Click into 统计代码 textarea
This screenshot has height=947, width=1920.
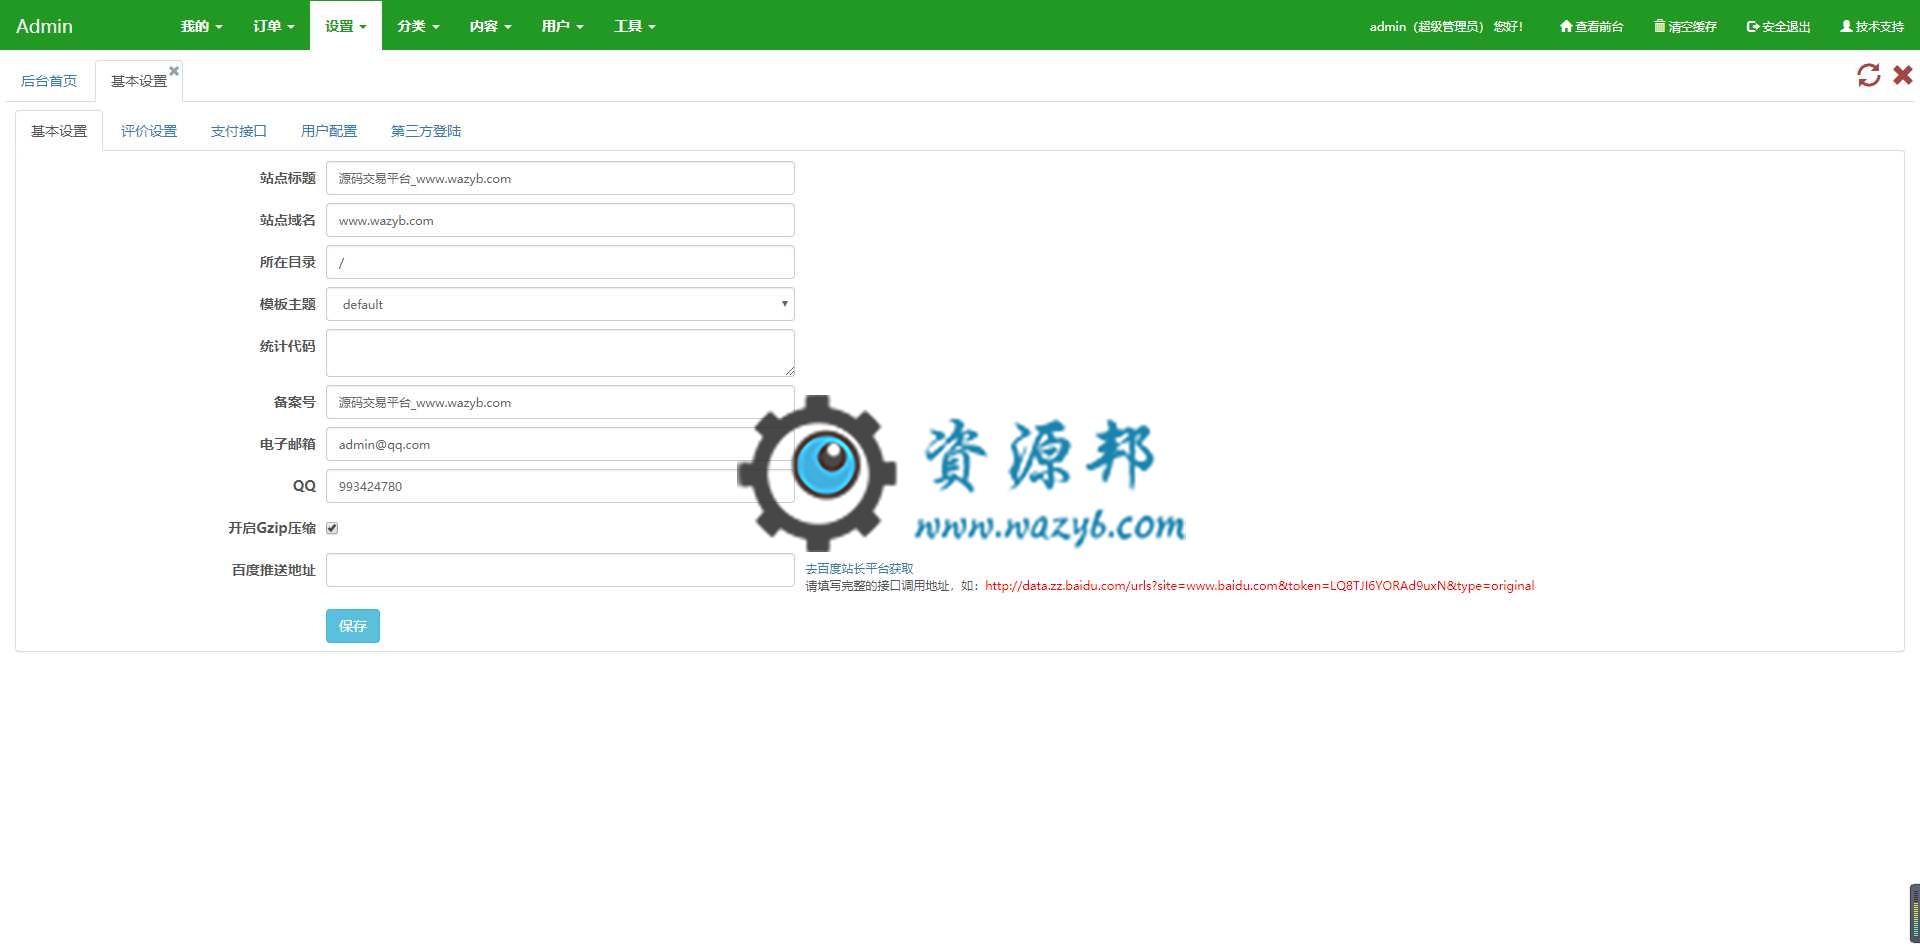pyautogui.click(x=560, y=353)
